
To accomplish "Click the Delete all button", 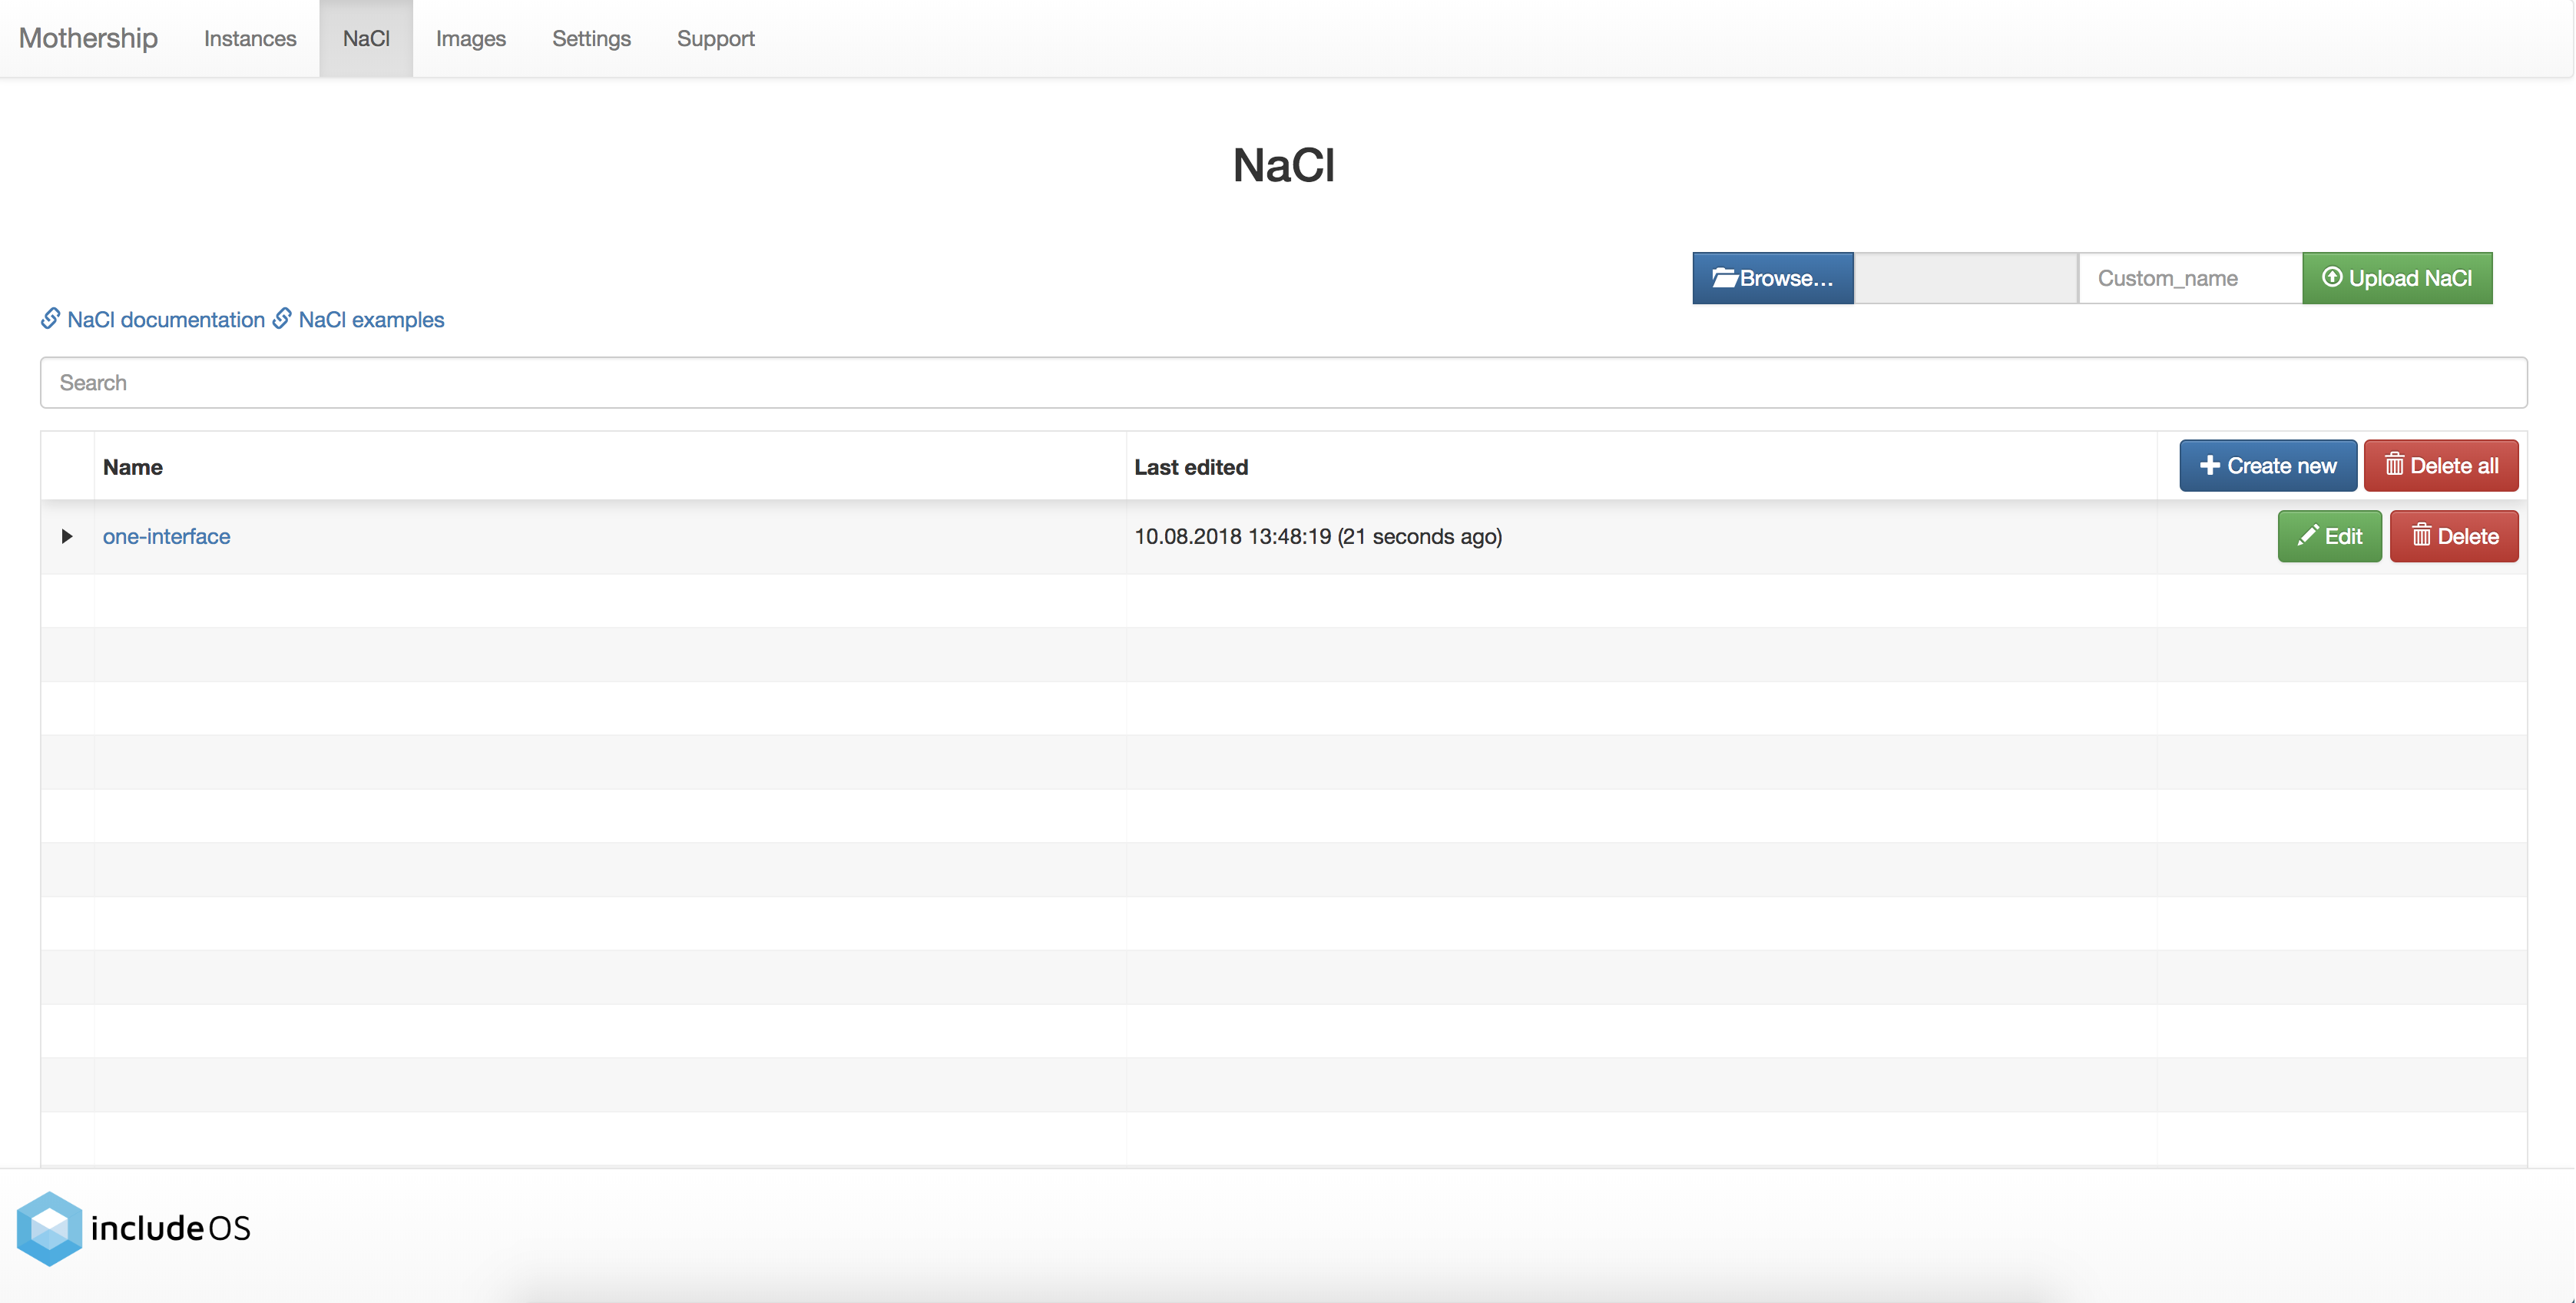I will pos(2441,466).
